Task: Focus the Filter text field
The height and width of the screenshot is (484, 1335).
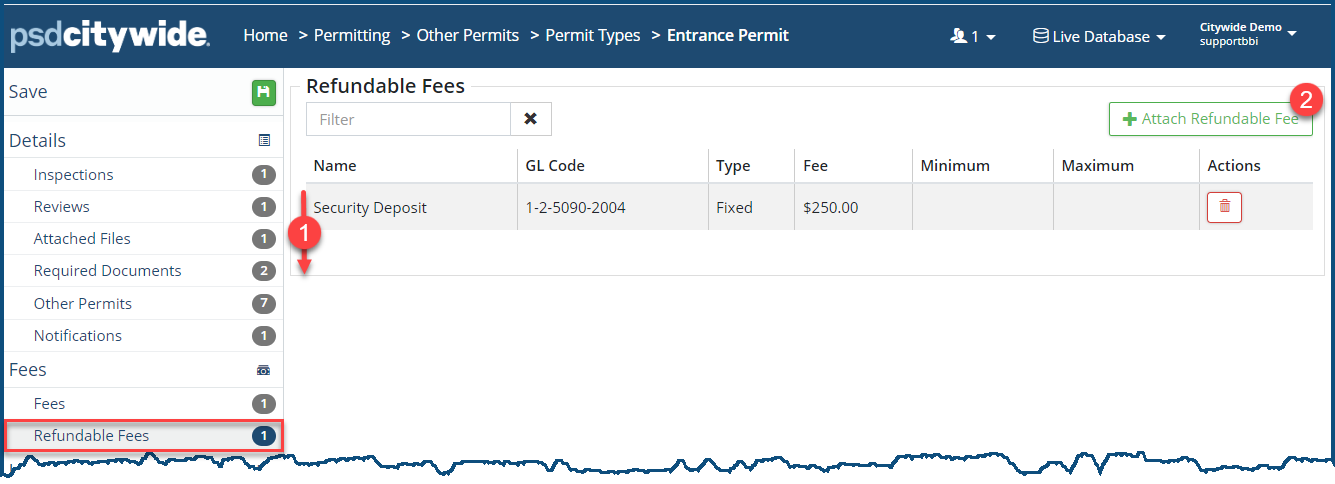Action: click(408, 119)
